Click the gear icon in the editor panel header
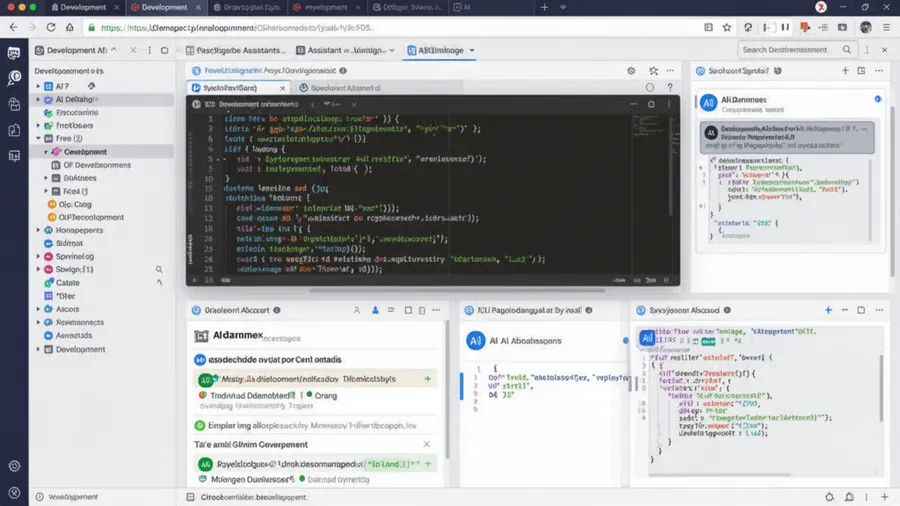Screen dimensions: 900x506 [x=631, y=71]
